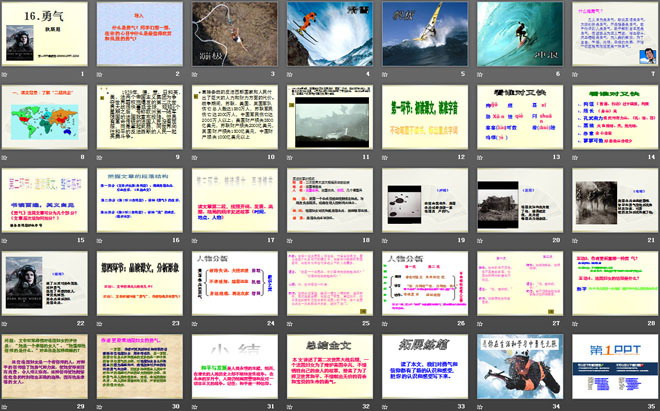Select the world map slide 8

[x=45, y=117]
